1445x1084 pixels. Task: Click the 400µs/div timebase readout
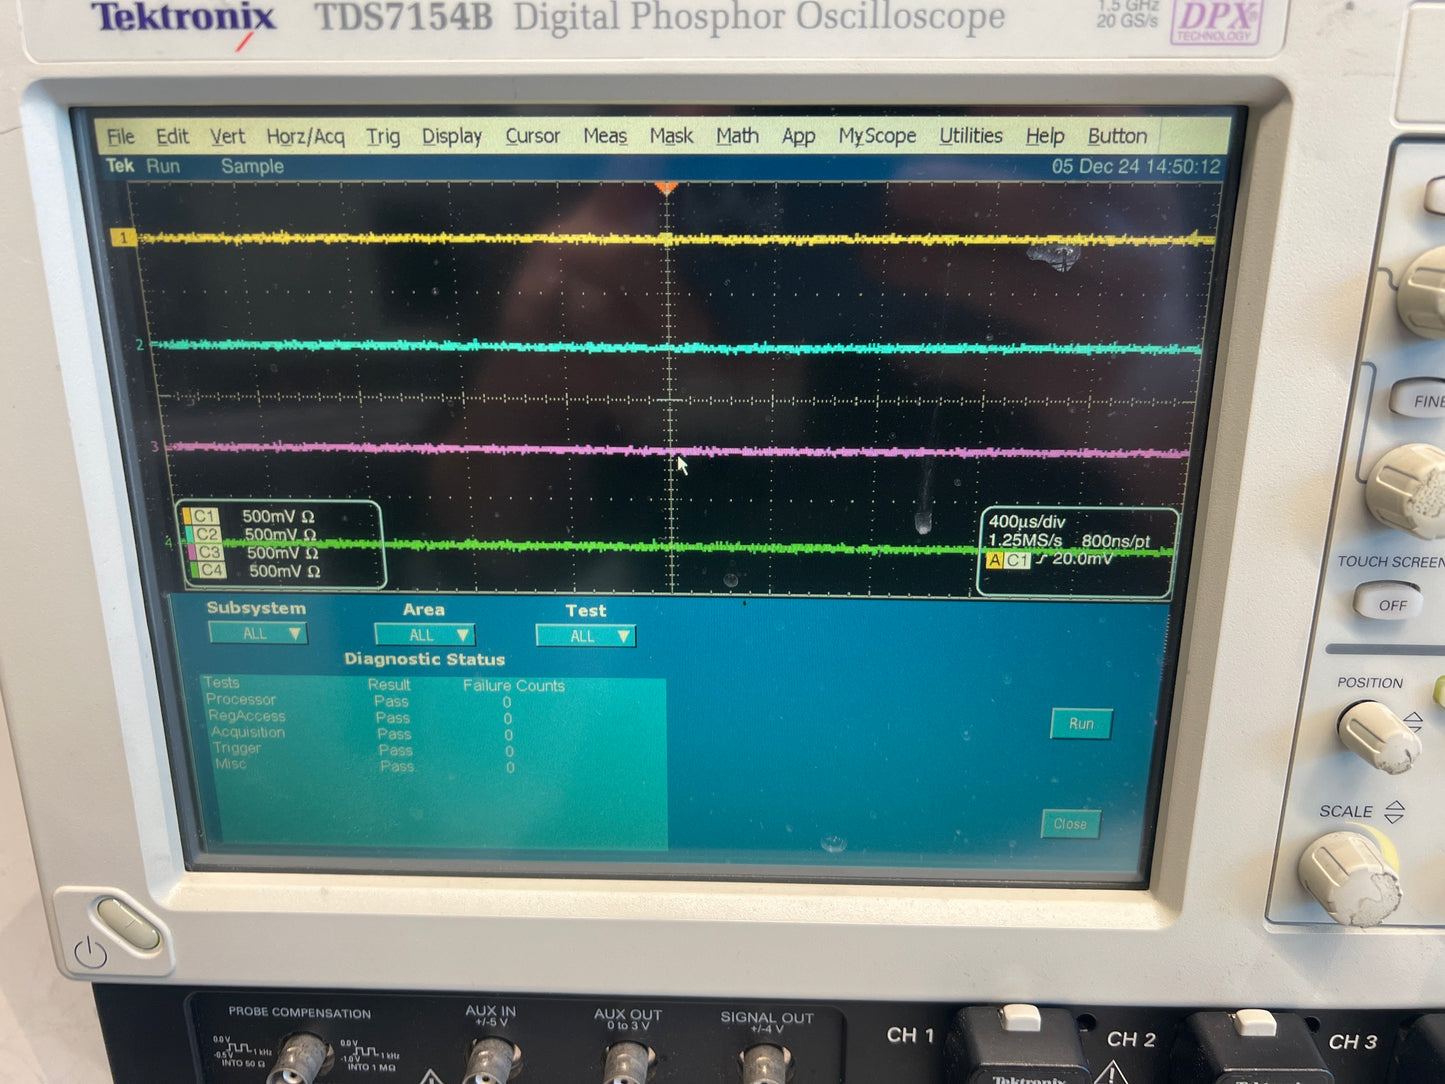[x=1027, y=522]
